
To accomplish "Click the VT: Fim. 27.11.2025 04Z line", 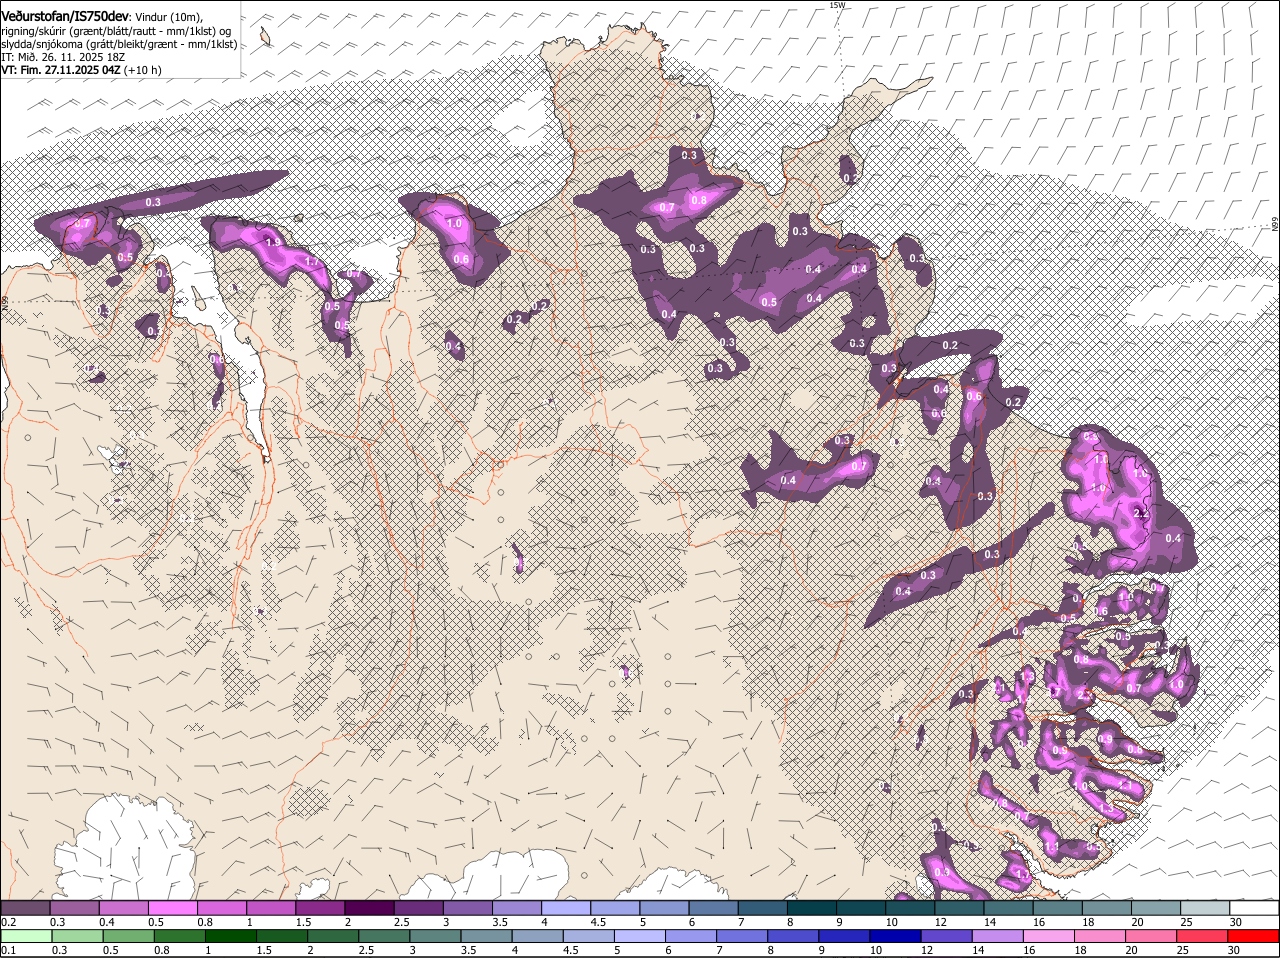I will tap(81, 70).
